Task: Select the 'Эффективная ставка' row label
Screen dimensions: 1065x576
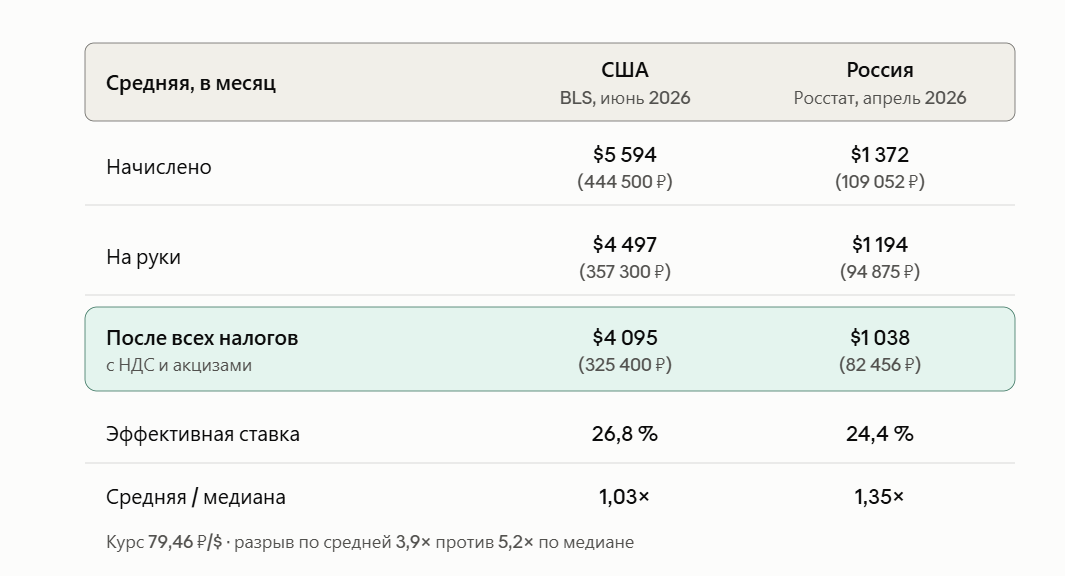Action: point(202,434)
